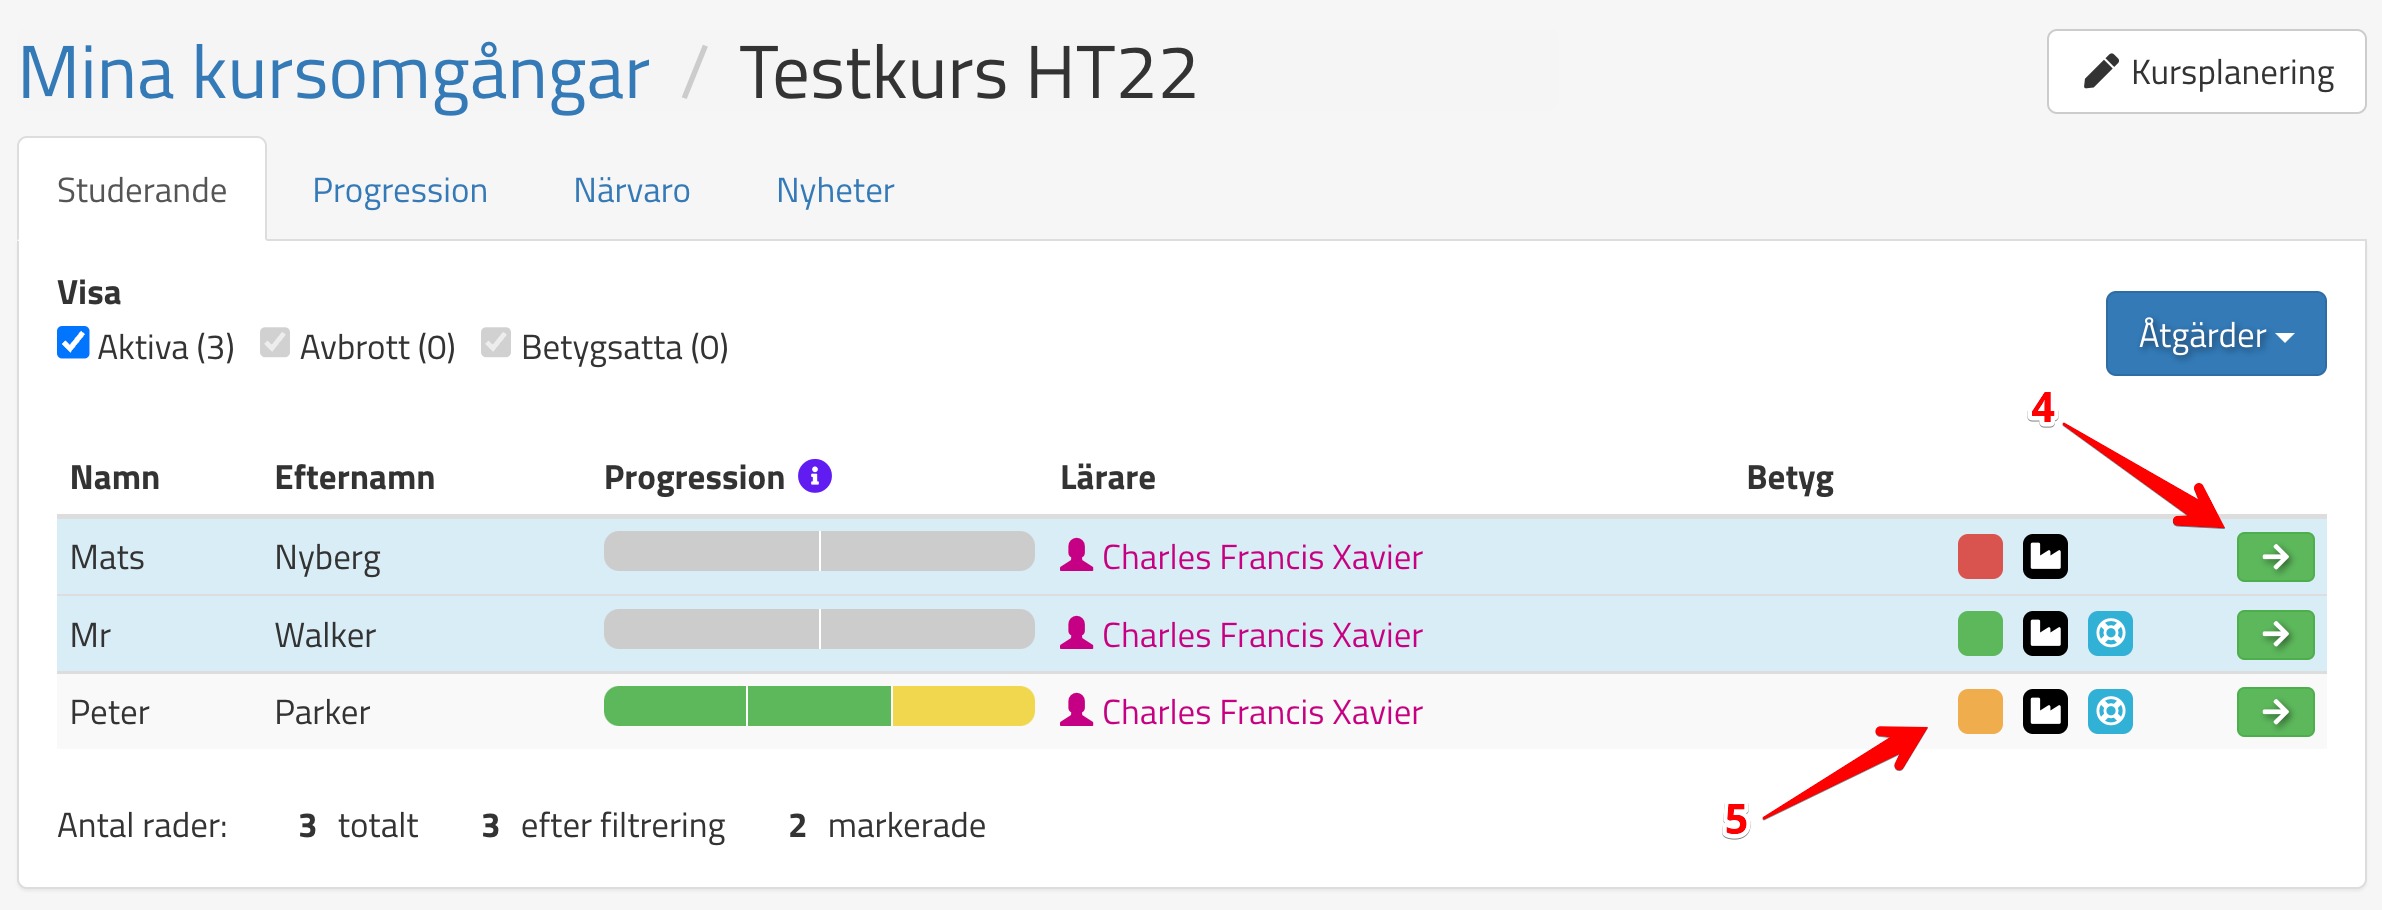Click the lifebuoy icon in Mr Walker's row
Image resolution: width=2382 pixels, height=910 pixels.
(2110, 634)
